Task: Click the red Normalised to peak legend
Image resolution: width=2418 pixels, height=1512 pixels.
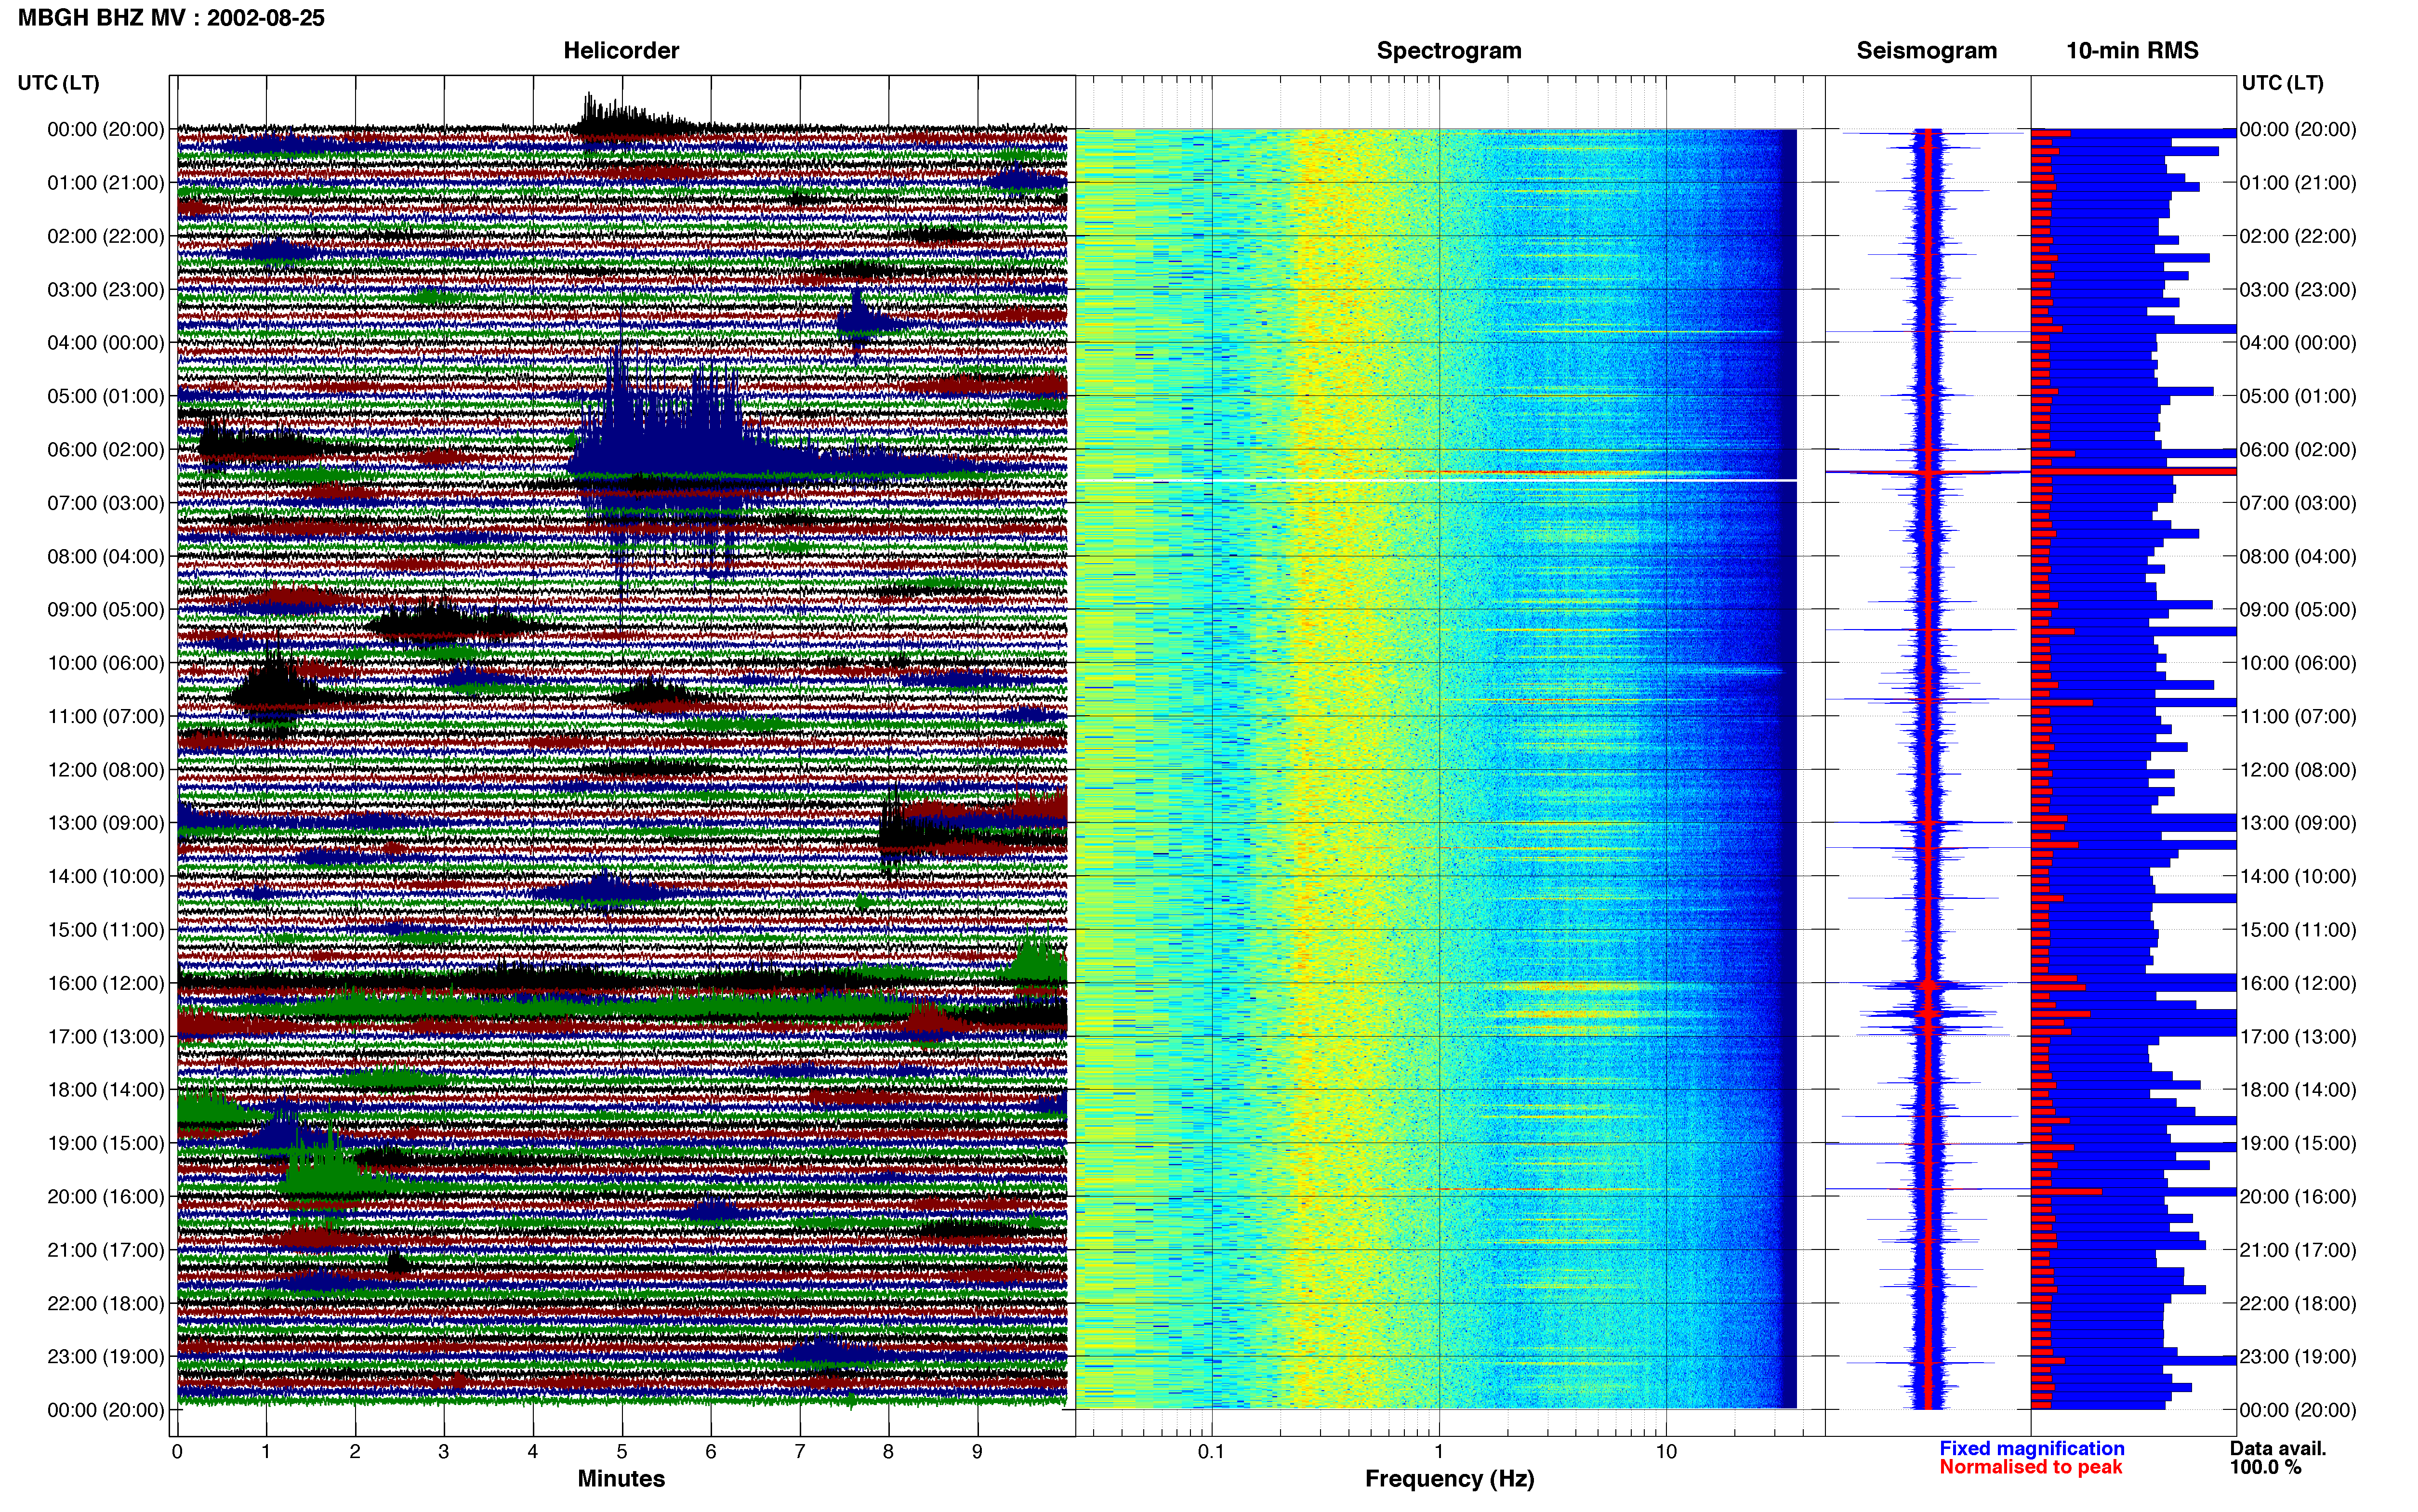Action: pos(2030,1467)
